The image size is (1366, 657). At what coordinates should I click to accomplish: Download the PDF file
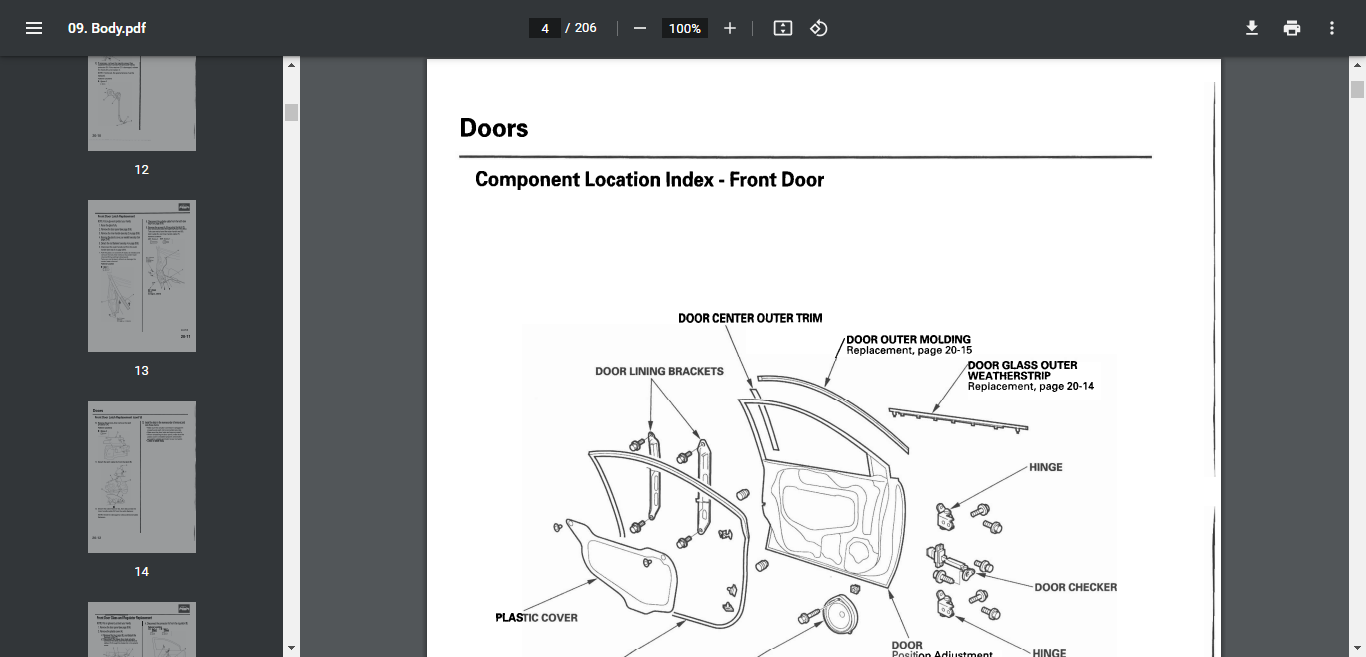[1251, 28]
